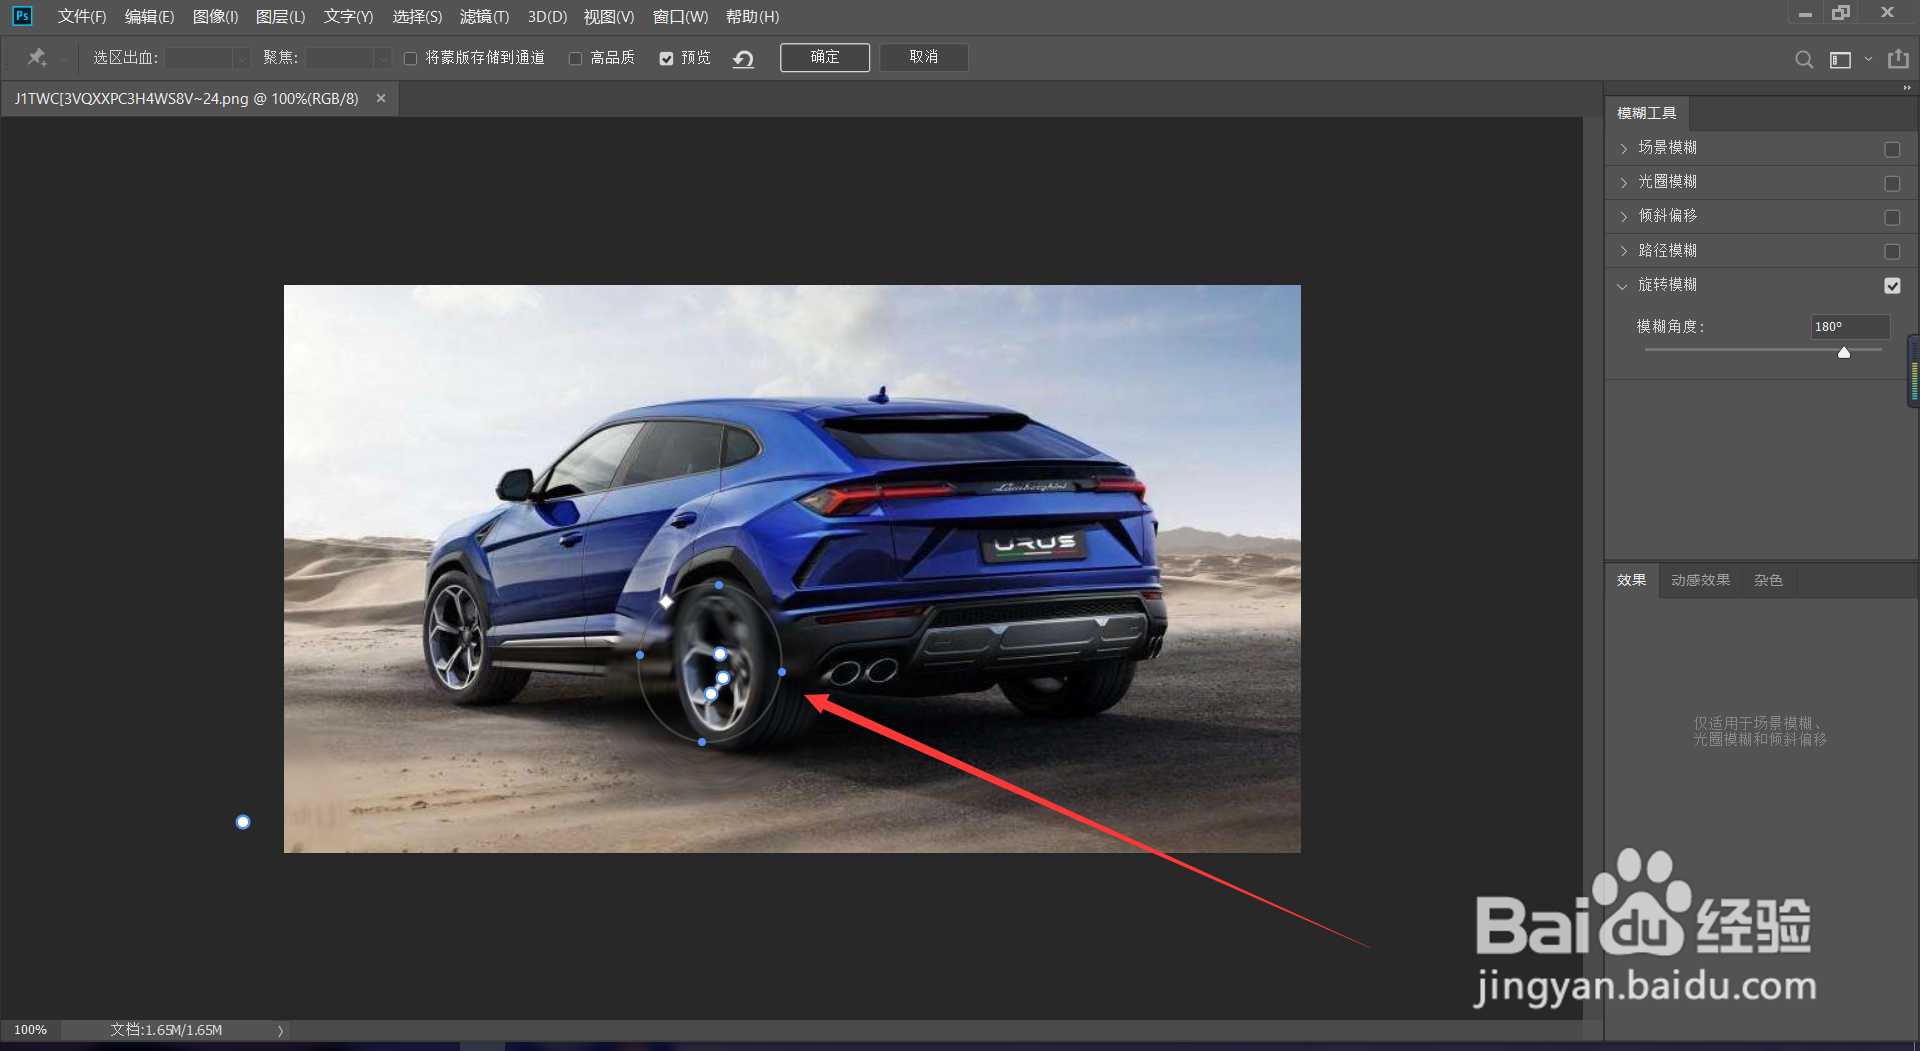Click the canvas vertical scrollbar
Image resolution: width=1920 pixels, height=1051 pixels.
point(1592,568)
